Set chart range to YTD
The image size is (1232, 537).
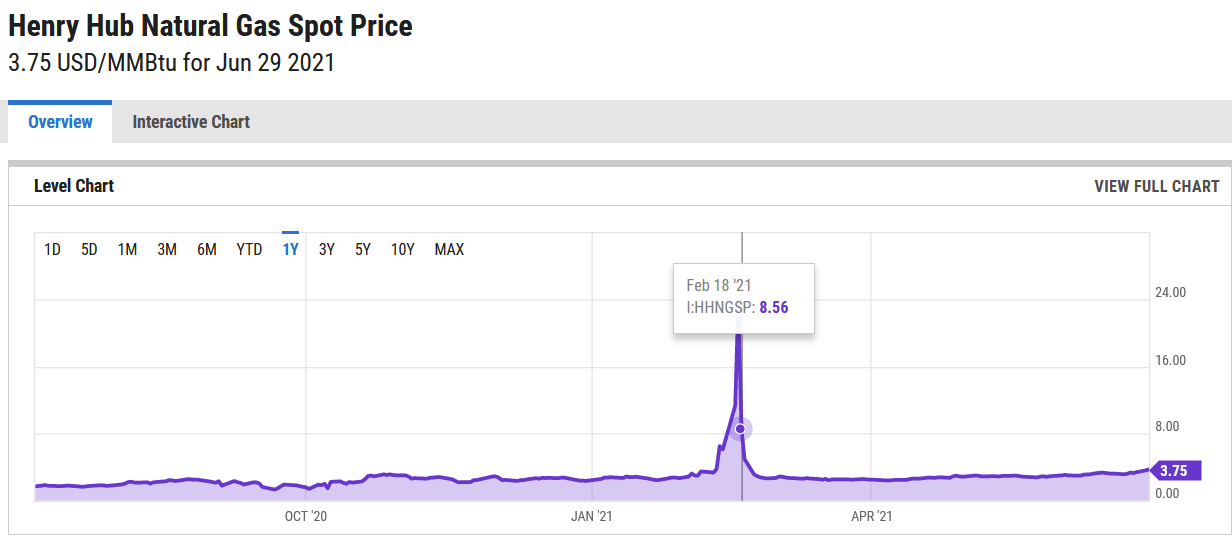click(x=249, y=250)
